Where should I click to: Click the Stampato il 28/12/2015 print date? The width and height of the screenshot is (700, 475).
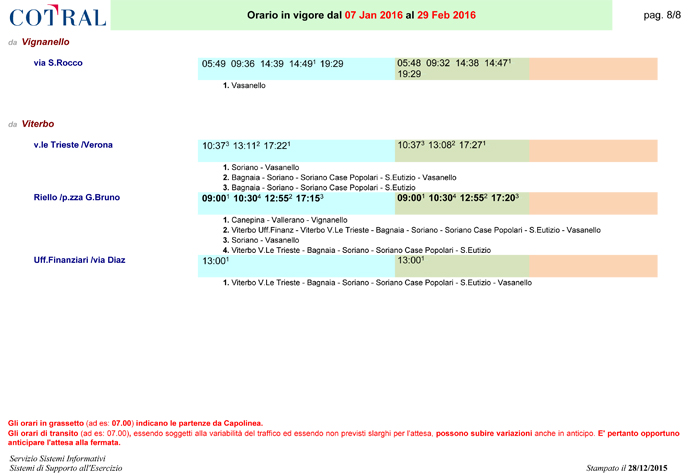coord(627,468)
